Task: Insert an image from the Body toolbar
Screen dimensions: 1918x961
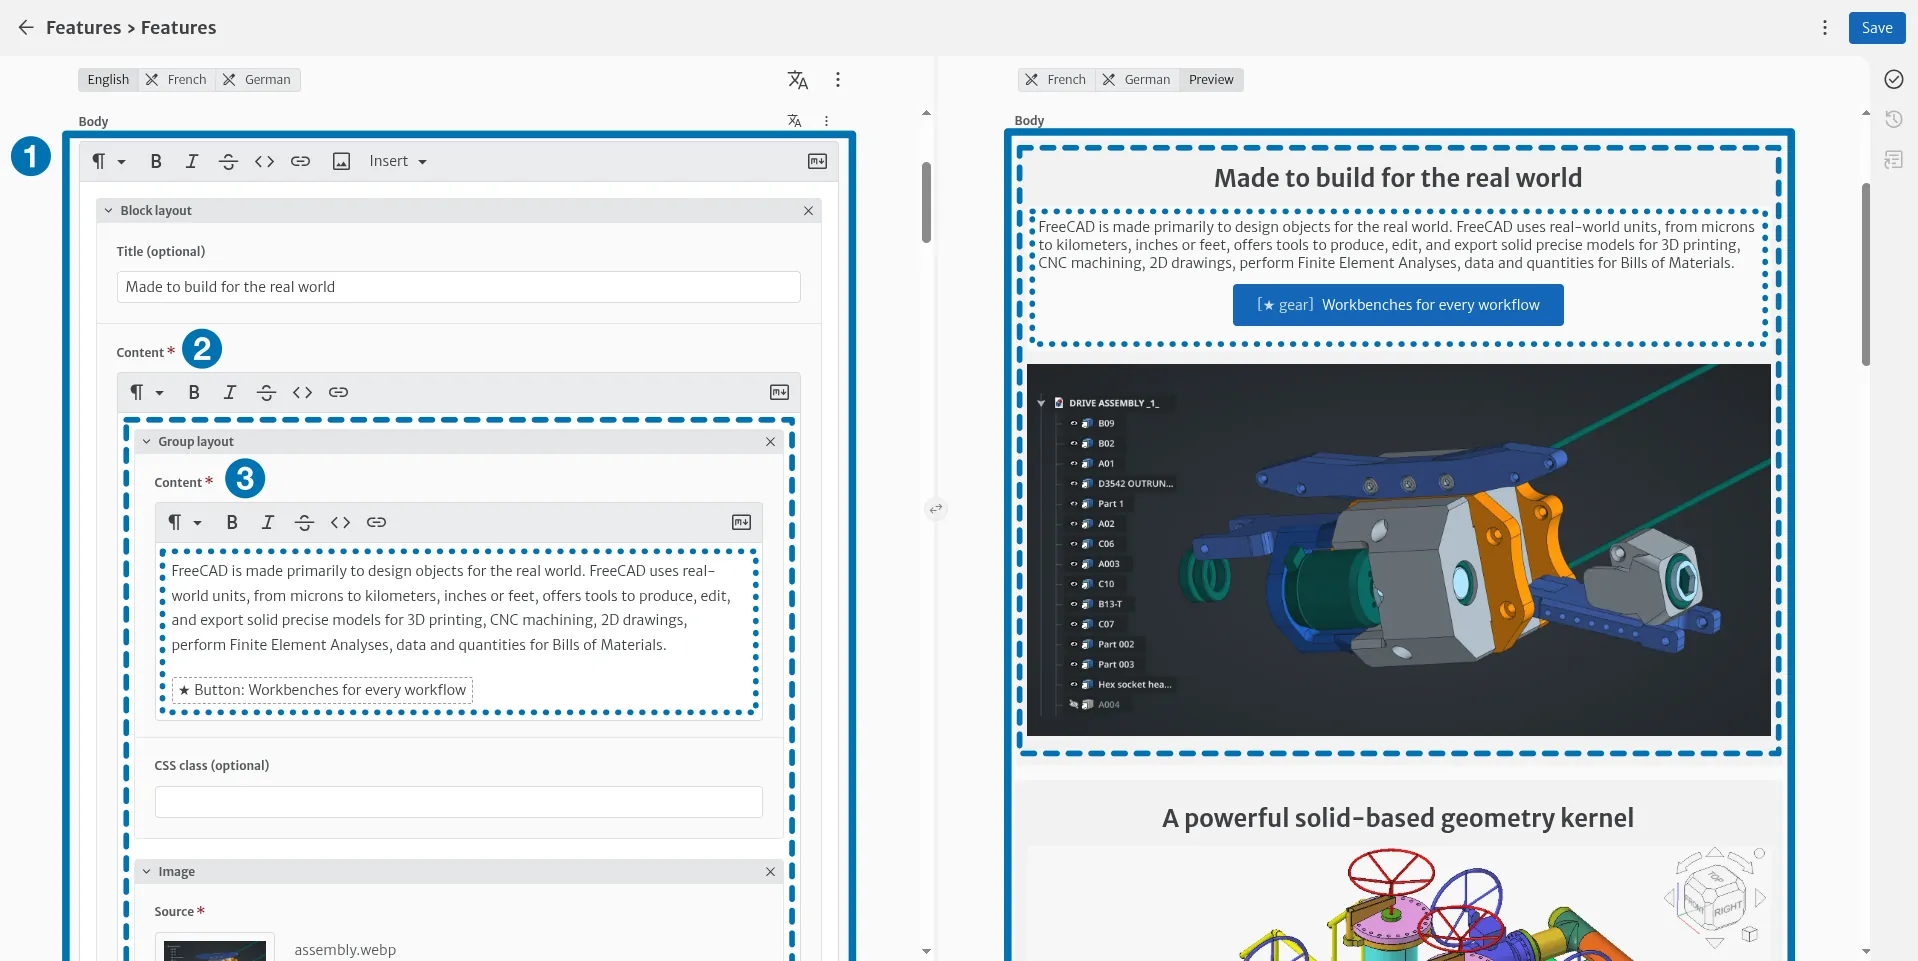Action: [341, 161]
